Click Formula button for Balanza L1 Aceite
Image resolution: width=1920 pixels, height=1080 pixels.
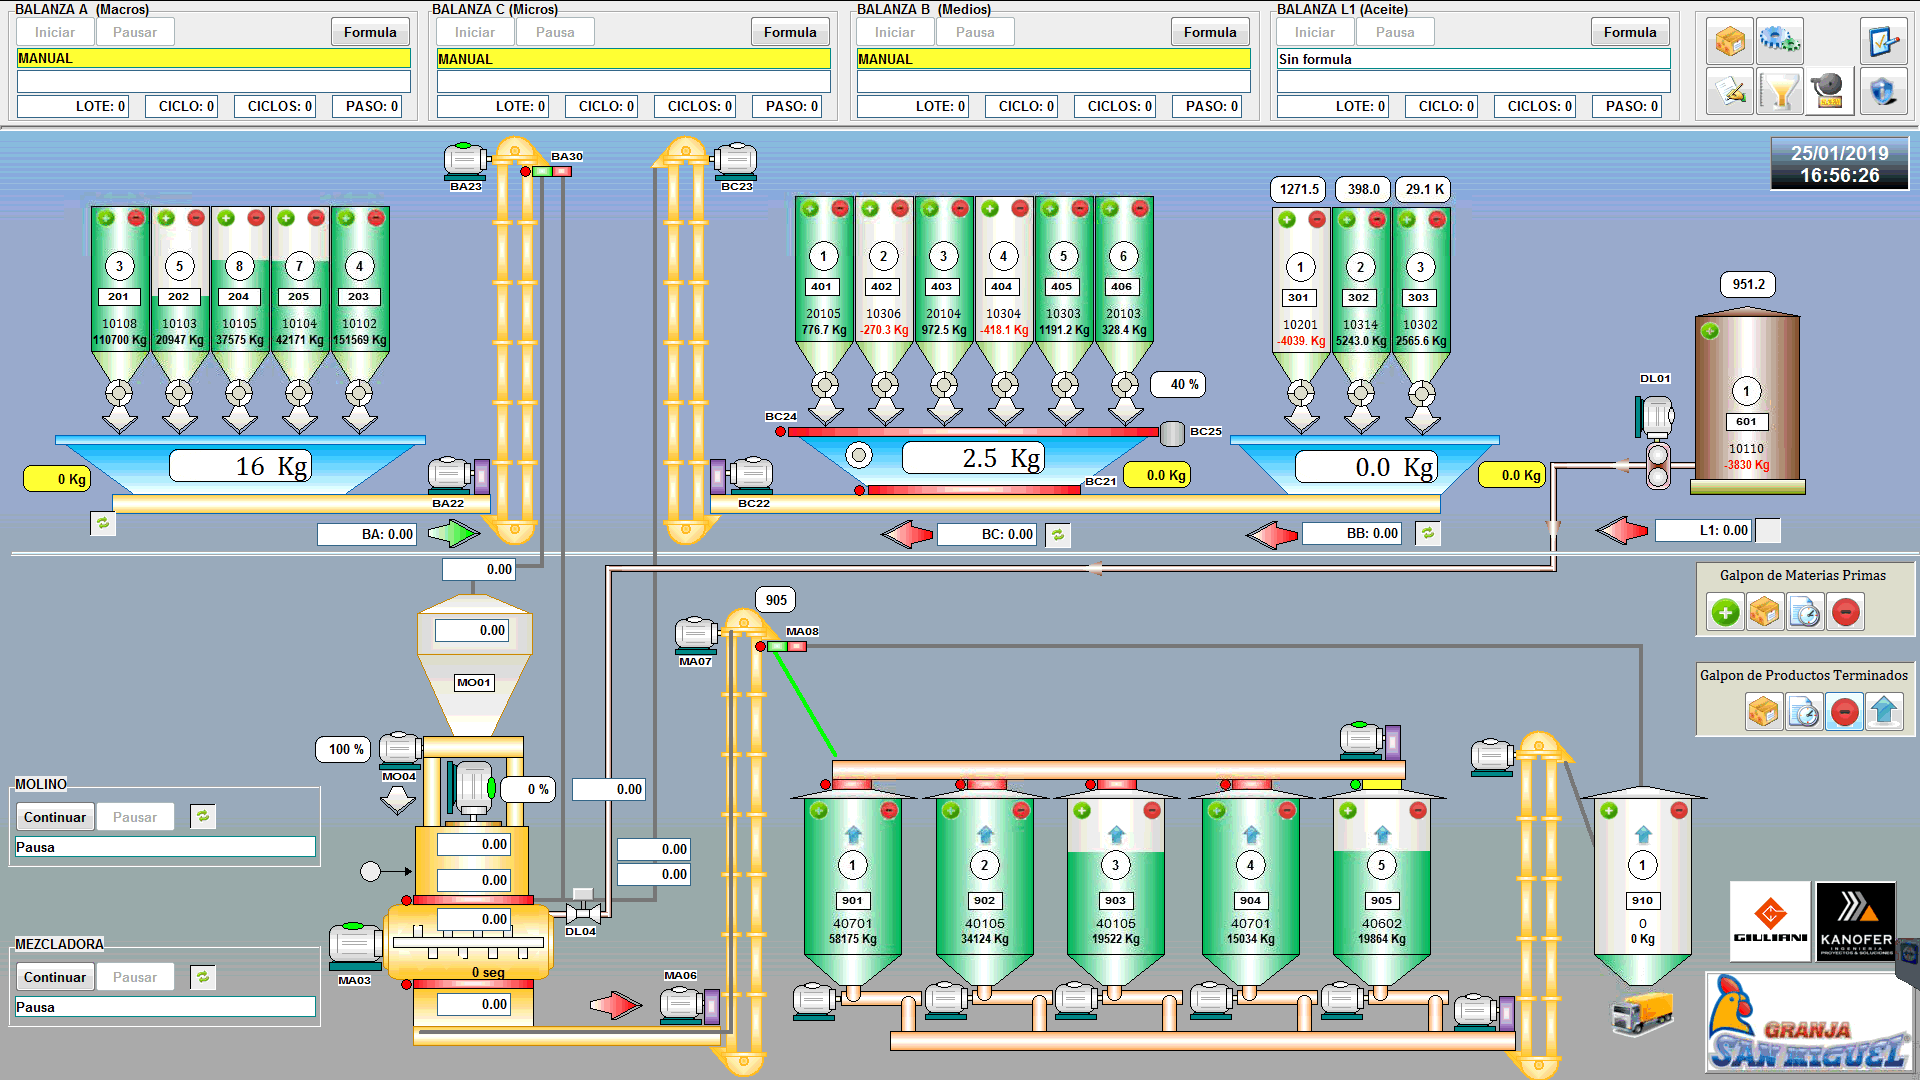(1629, 32)
